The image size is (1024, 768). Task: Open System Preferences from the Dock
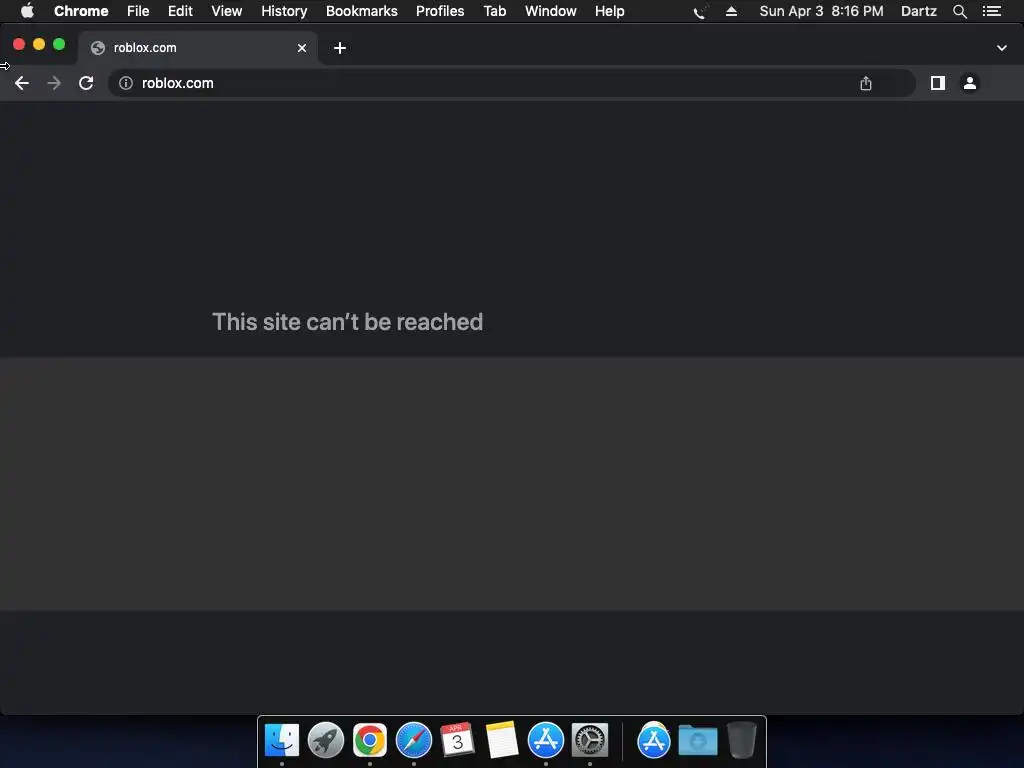pyautogui.click(x=590, y=740)
